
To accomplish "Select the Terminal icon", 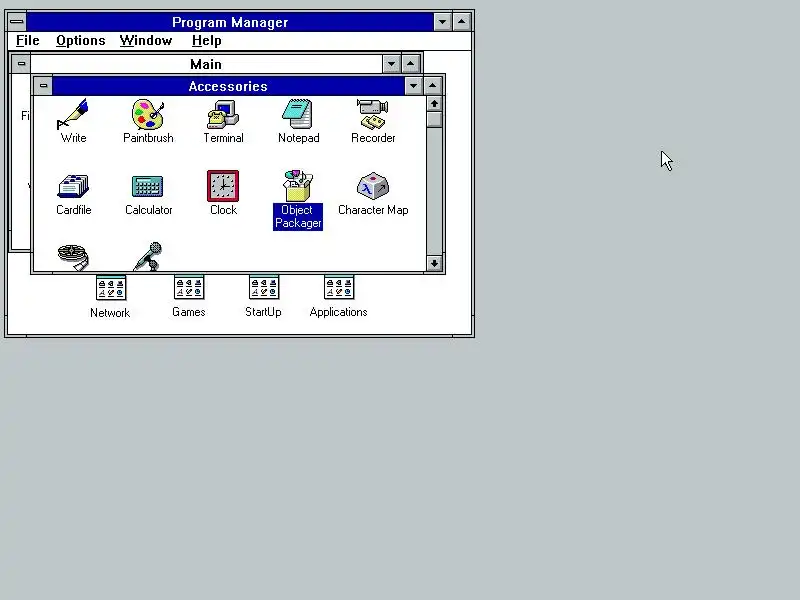I will [223, 114].
